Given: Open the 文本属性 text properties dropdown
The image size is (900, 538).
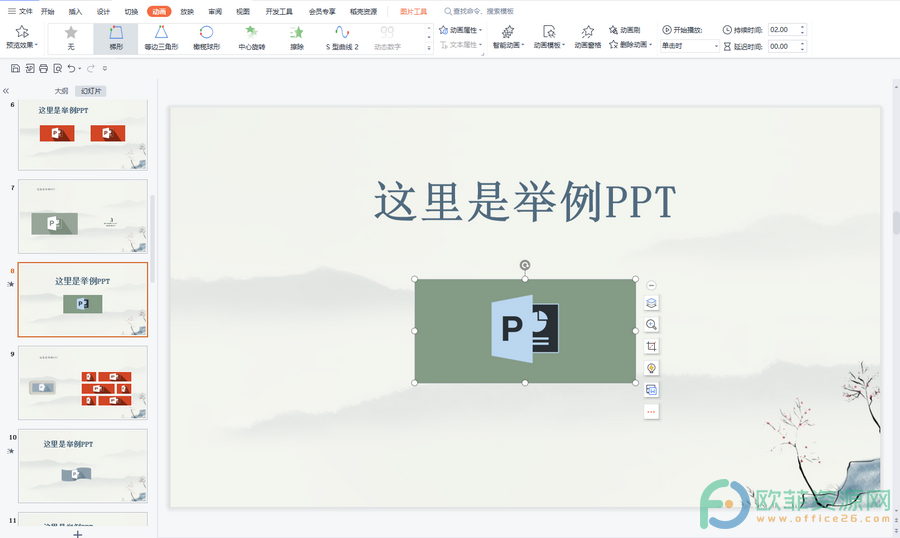Looking at the screenshot, I should [460, 45].
